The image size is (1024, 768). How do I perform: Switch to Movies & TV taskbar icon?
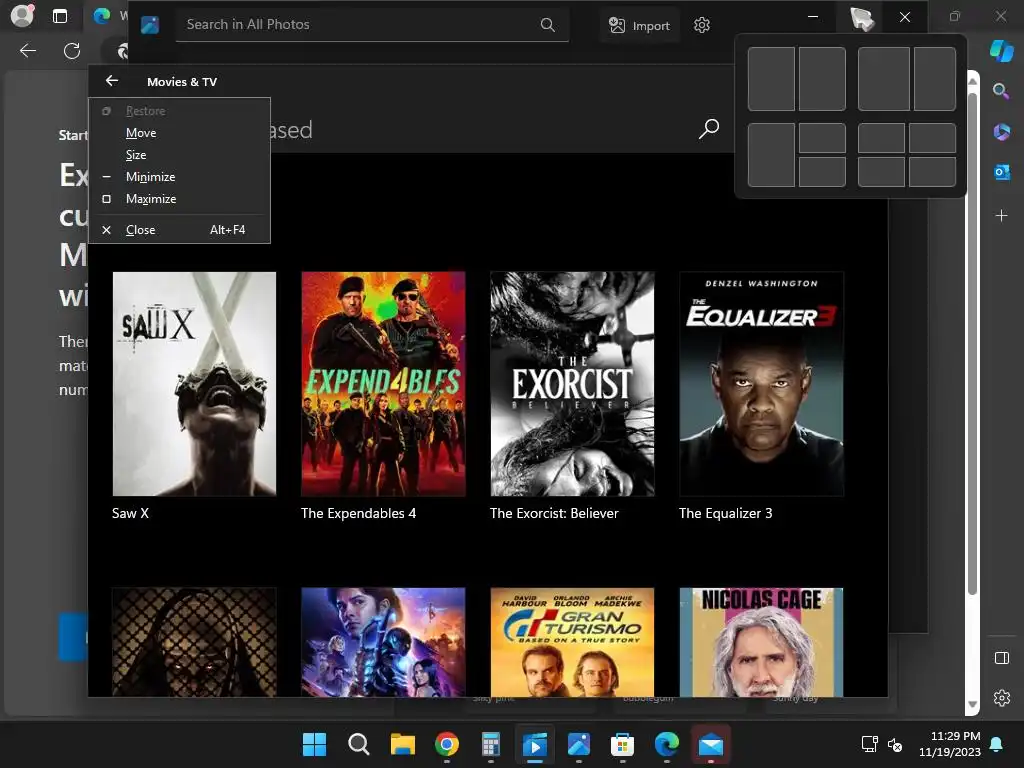(x=535, y=744)
